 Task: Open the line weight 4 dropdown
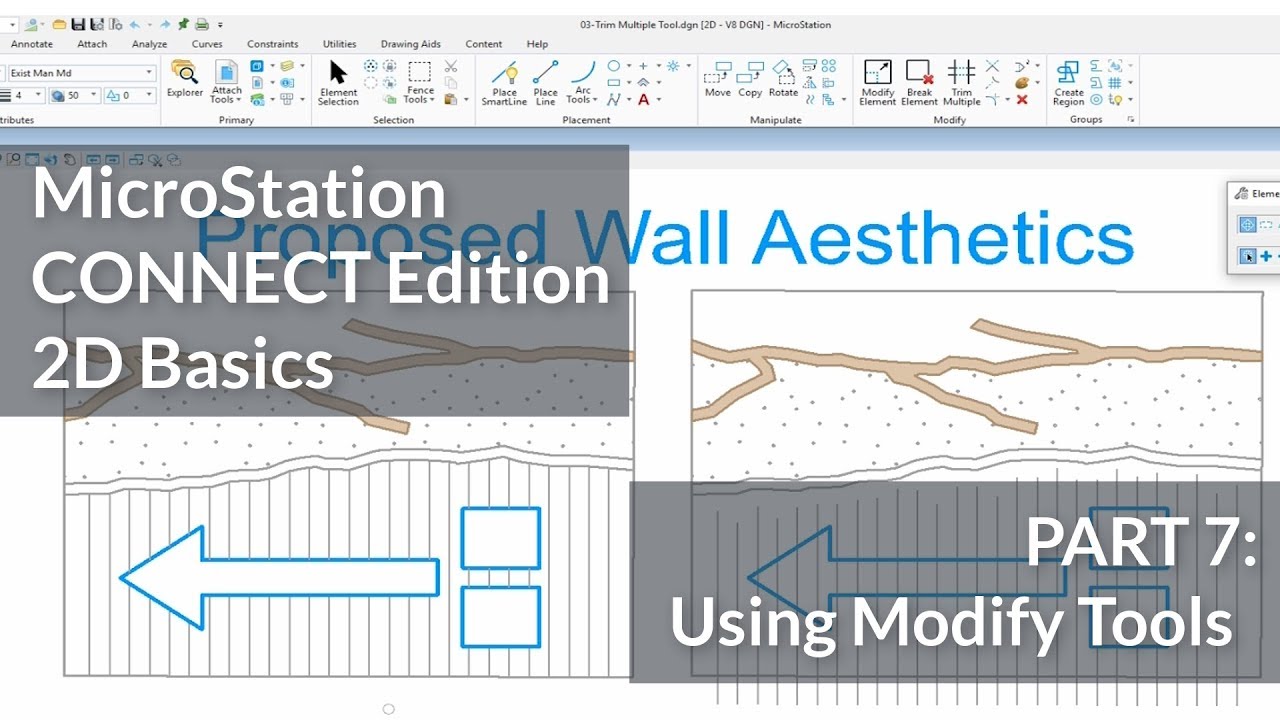tap(39, 95)
